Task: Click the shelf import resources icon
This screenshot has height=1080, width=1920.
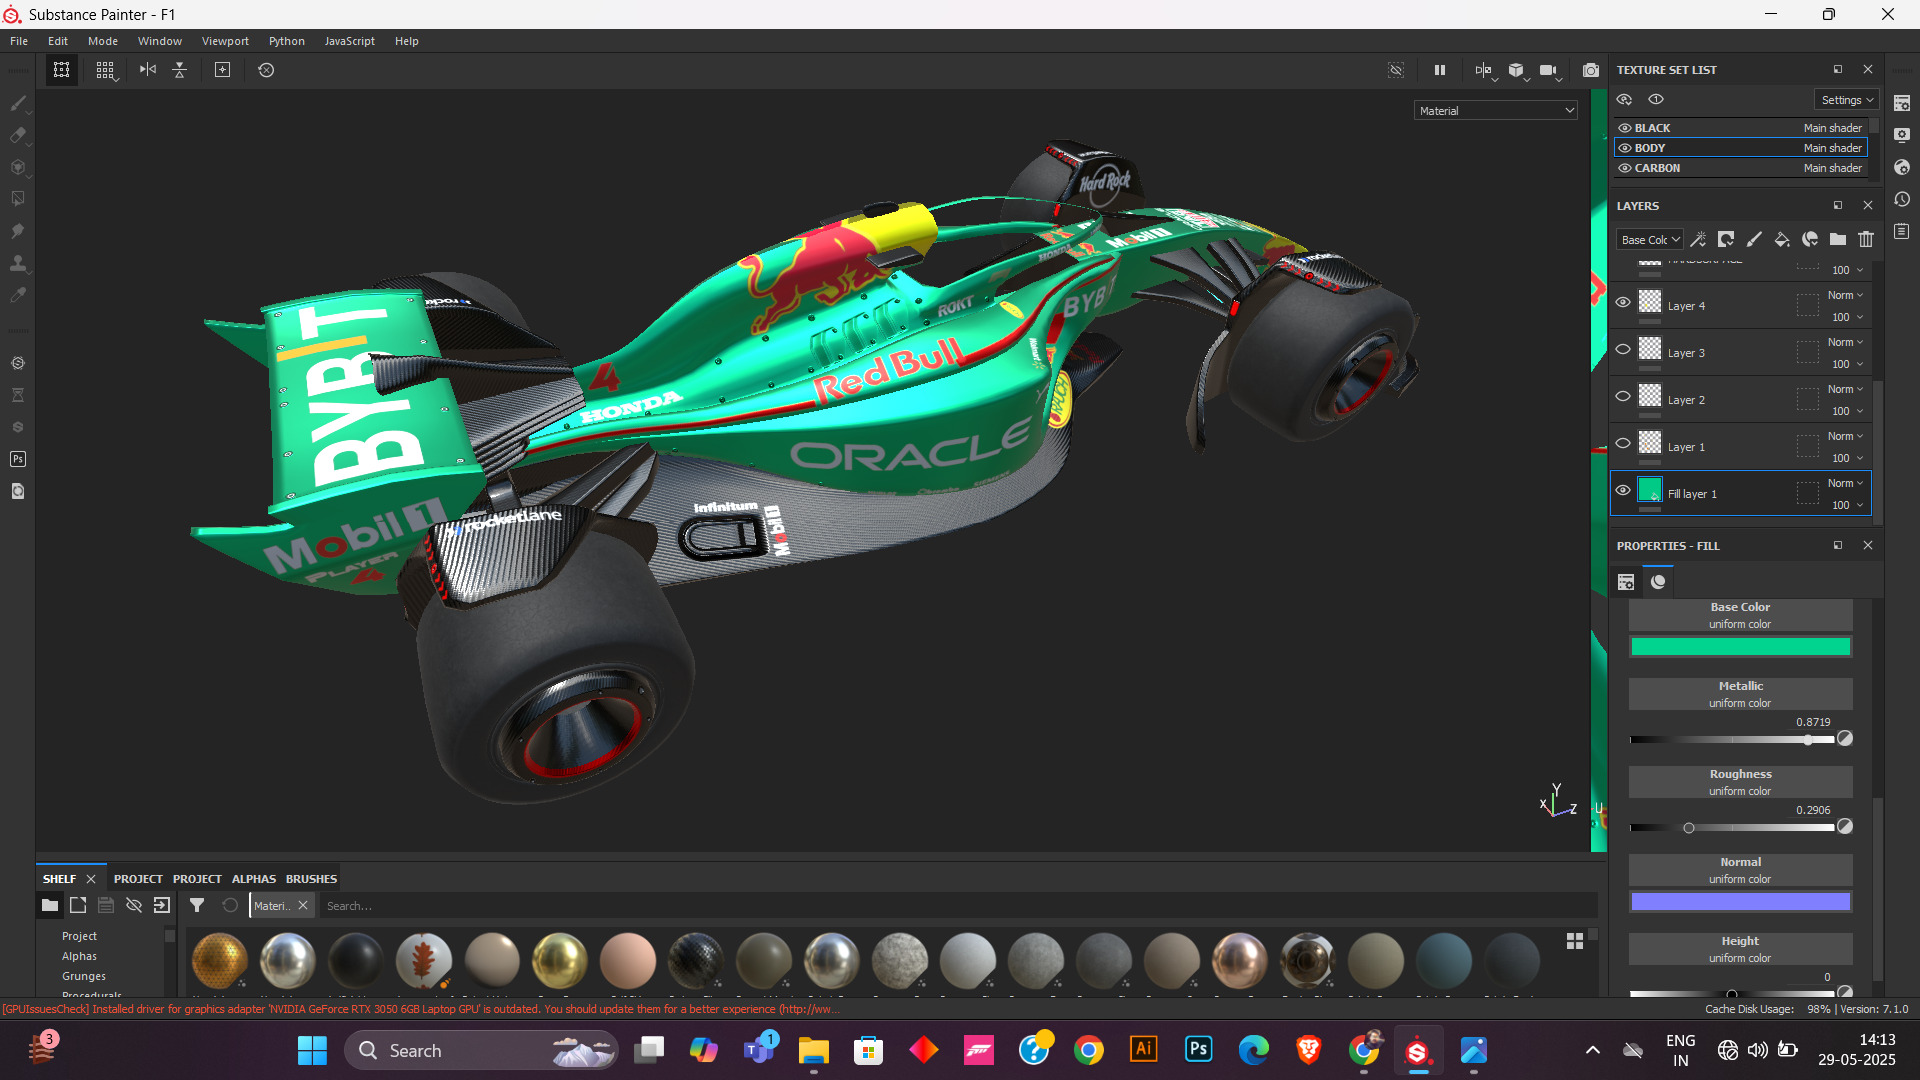Action: point(162,905)
